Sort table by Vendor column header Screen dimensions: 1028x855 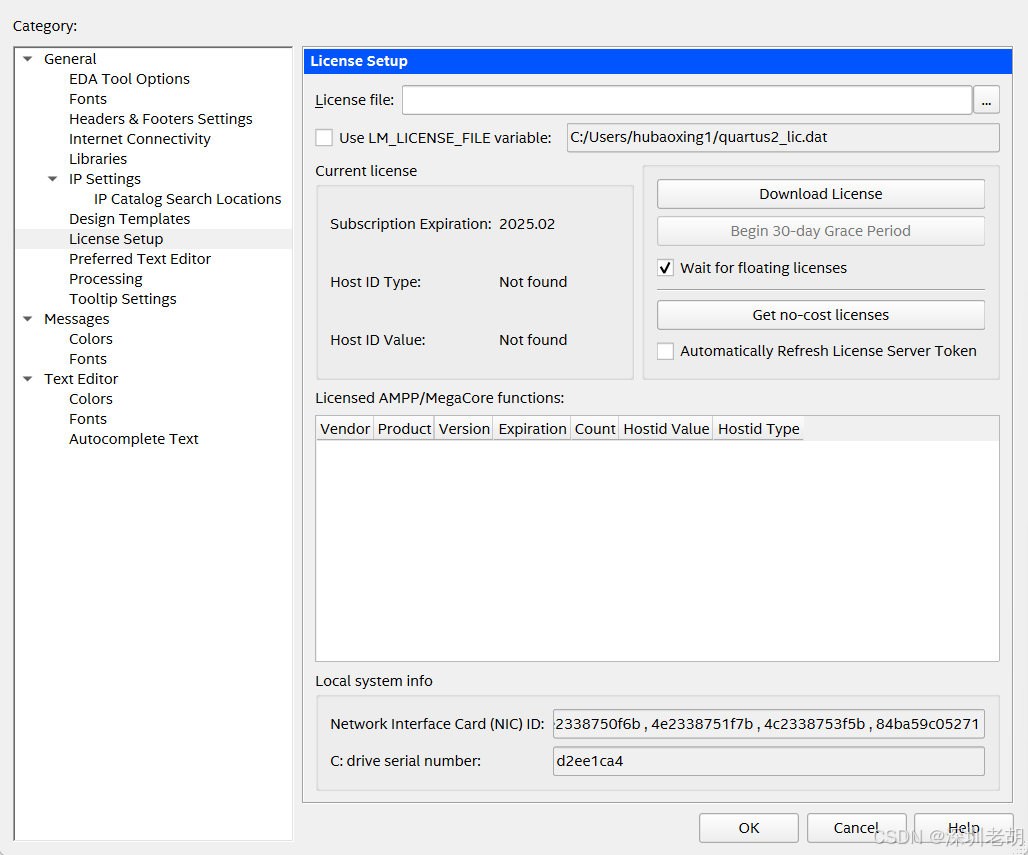(344, 428)
